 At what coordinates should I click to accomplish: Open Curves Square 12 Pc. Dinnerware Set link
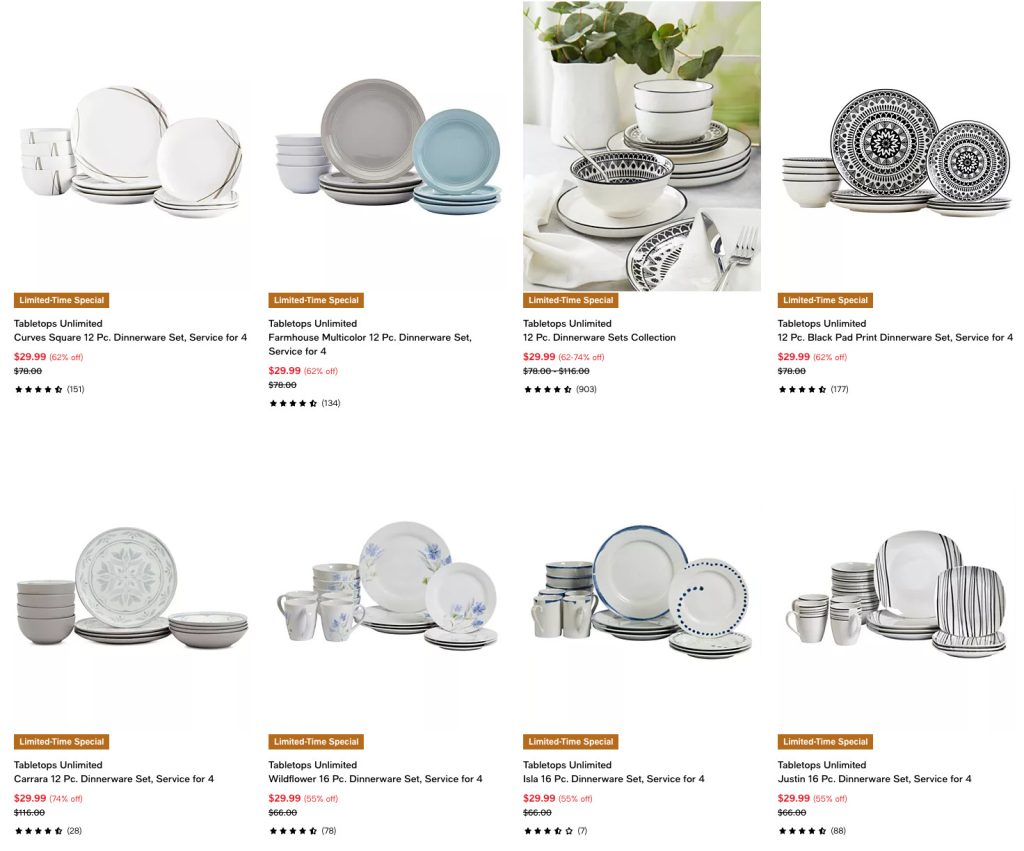[x=130, y=338]
